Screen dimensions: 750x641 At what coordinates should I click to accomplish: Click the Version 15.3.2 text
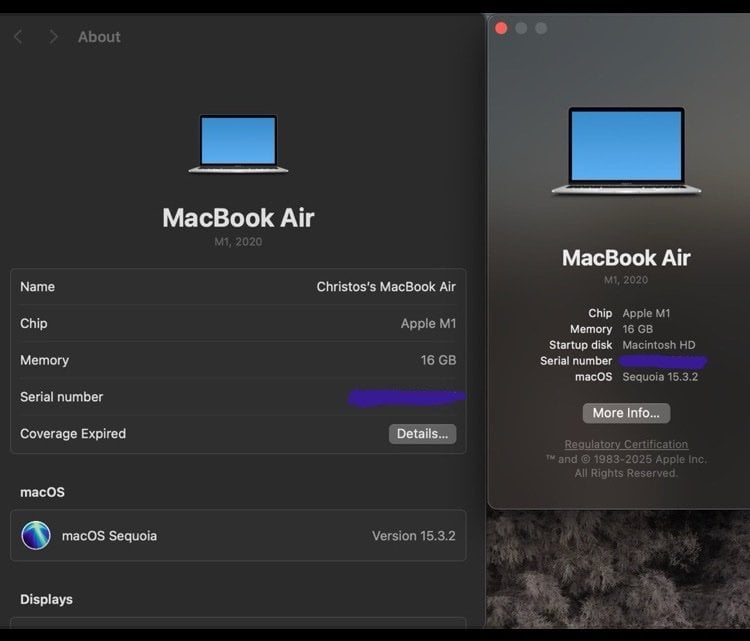[x=414, y=536]
